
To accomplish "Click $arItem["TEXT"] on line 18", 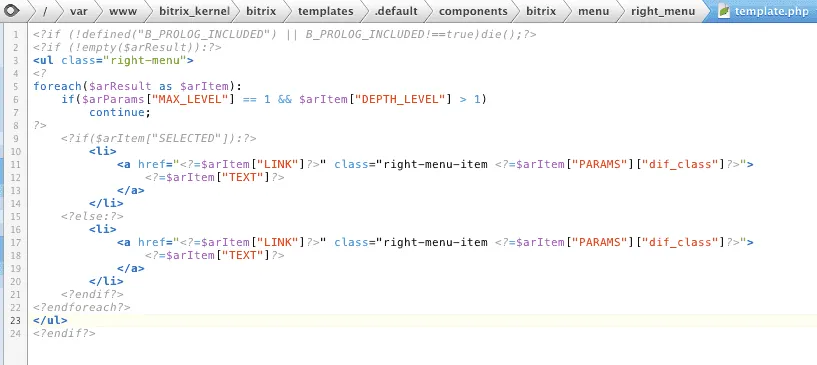I will (218, 256).
